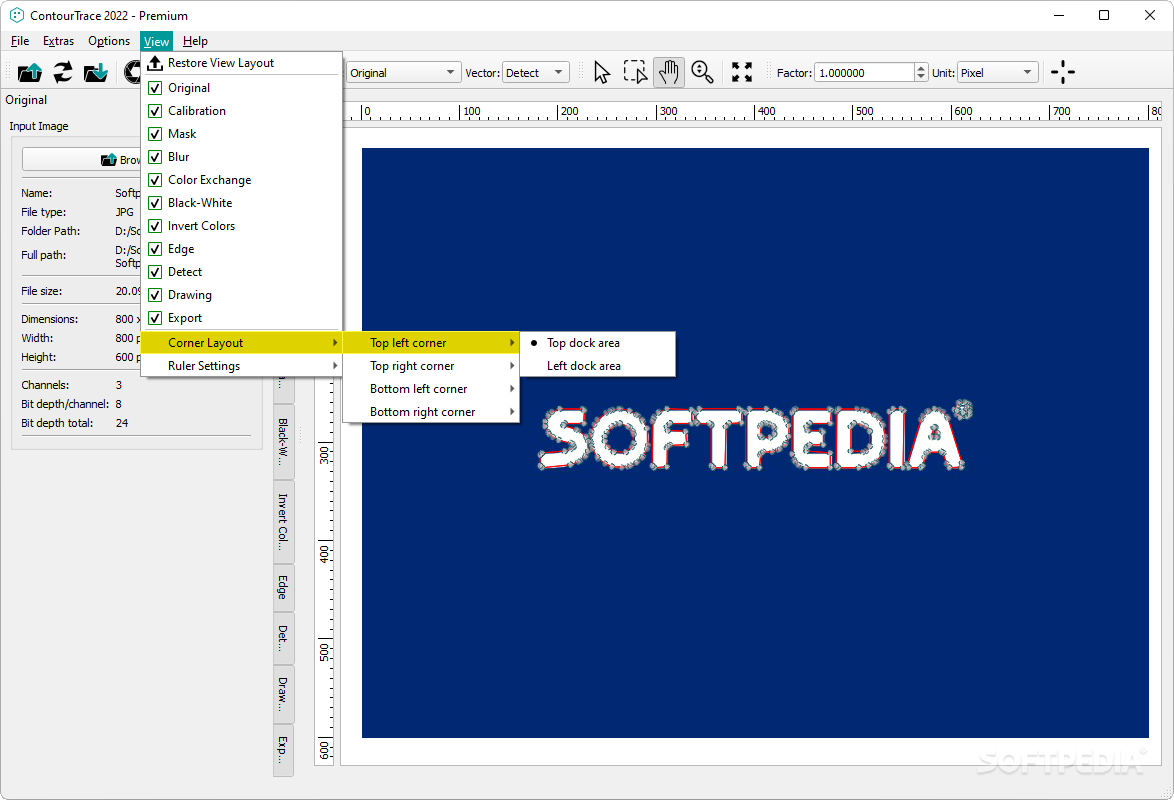Click the save to folder icon
1174x800 pixels.
[x=96, y=73]
